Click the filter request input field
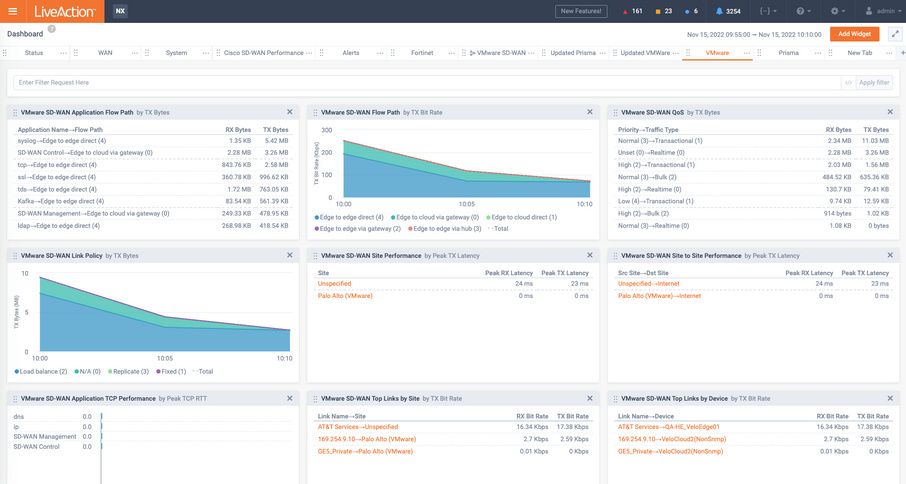The height and width of the screenshot is (484, 906). [427, 83]
